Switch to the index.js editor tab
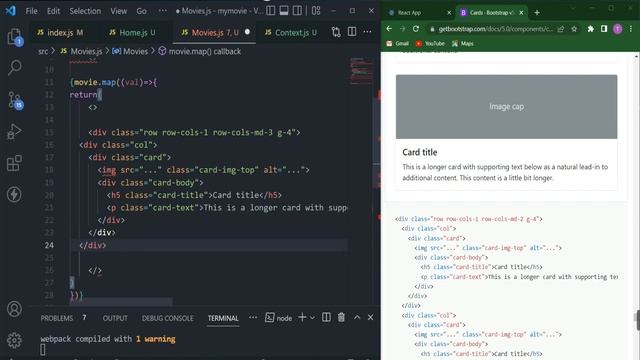 tap(60, 32)
